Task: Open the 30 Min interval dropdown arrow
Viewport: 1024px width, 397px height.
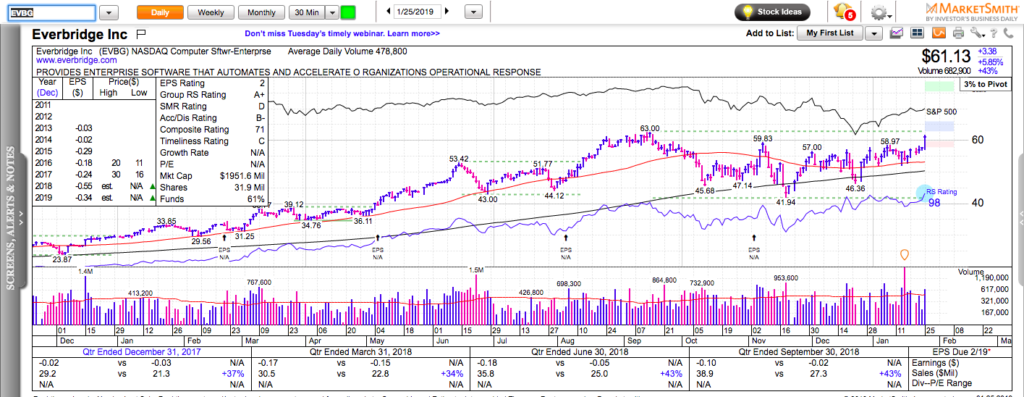Action: [332, 12]
